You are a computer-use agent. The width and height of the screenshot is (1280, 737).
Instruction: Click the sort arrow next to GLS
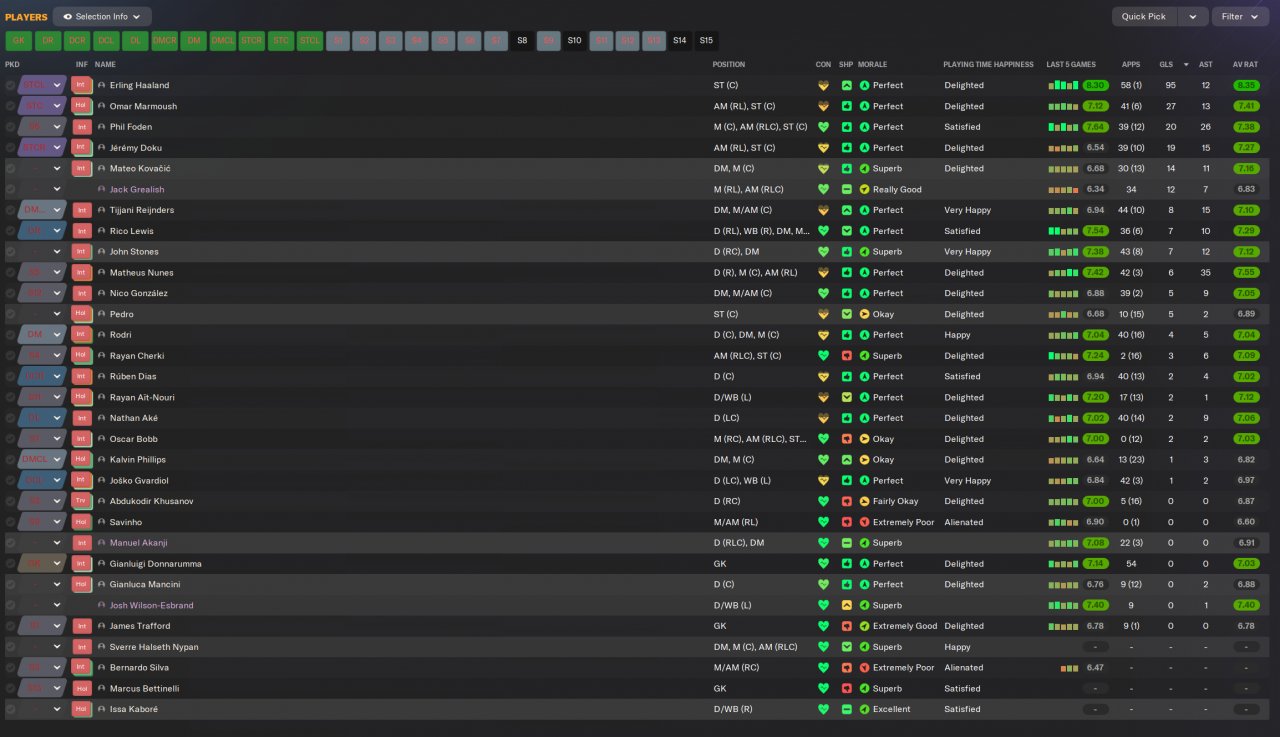[x=1186, y=64]
